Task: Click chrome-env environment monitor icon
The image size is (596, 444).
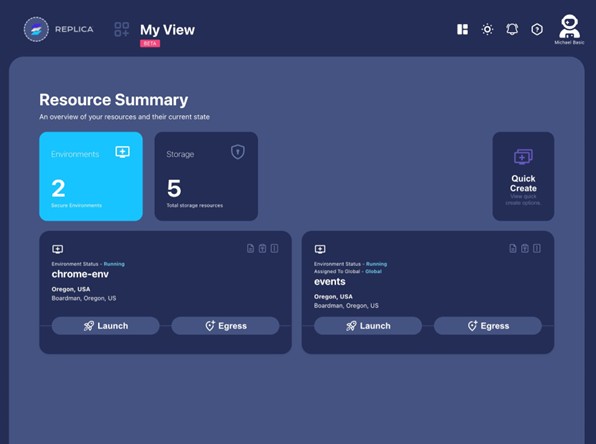Action: [57, 249]
